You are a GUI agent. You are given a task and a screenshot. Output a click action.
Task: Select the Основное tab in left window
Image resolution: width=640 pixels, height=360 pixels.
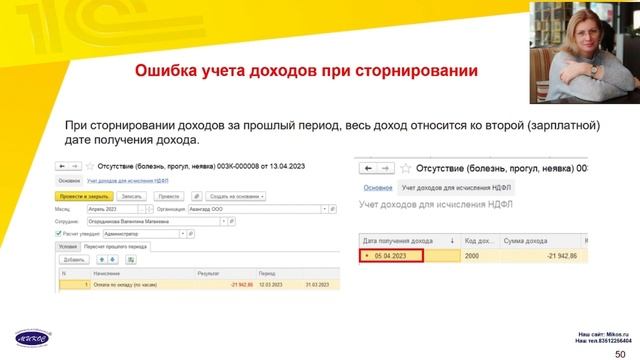pyautogui.click(x=69, y=180)
